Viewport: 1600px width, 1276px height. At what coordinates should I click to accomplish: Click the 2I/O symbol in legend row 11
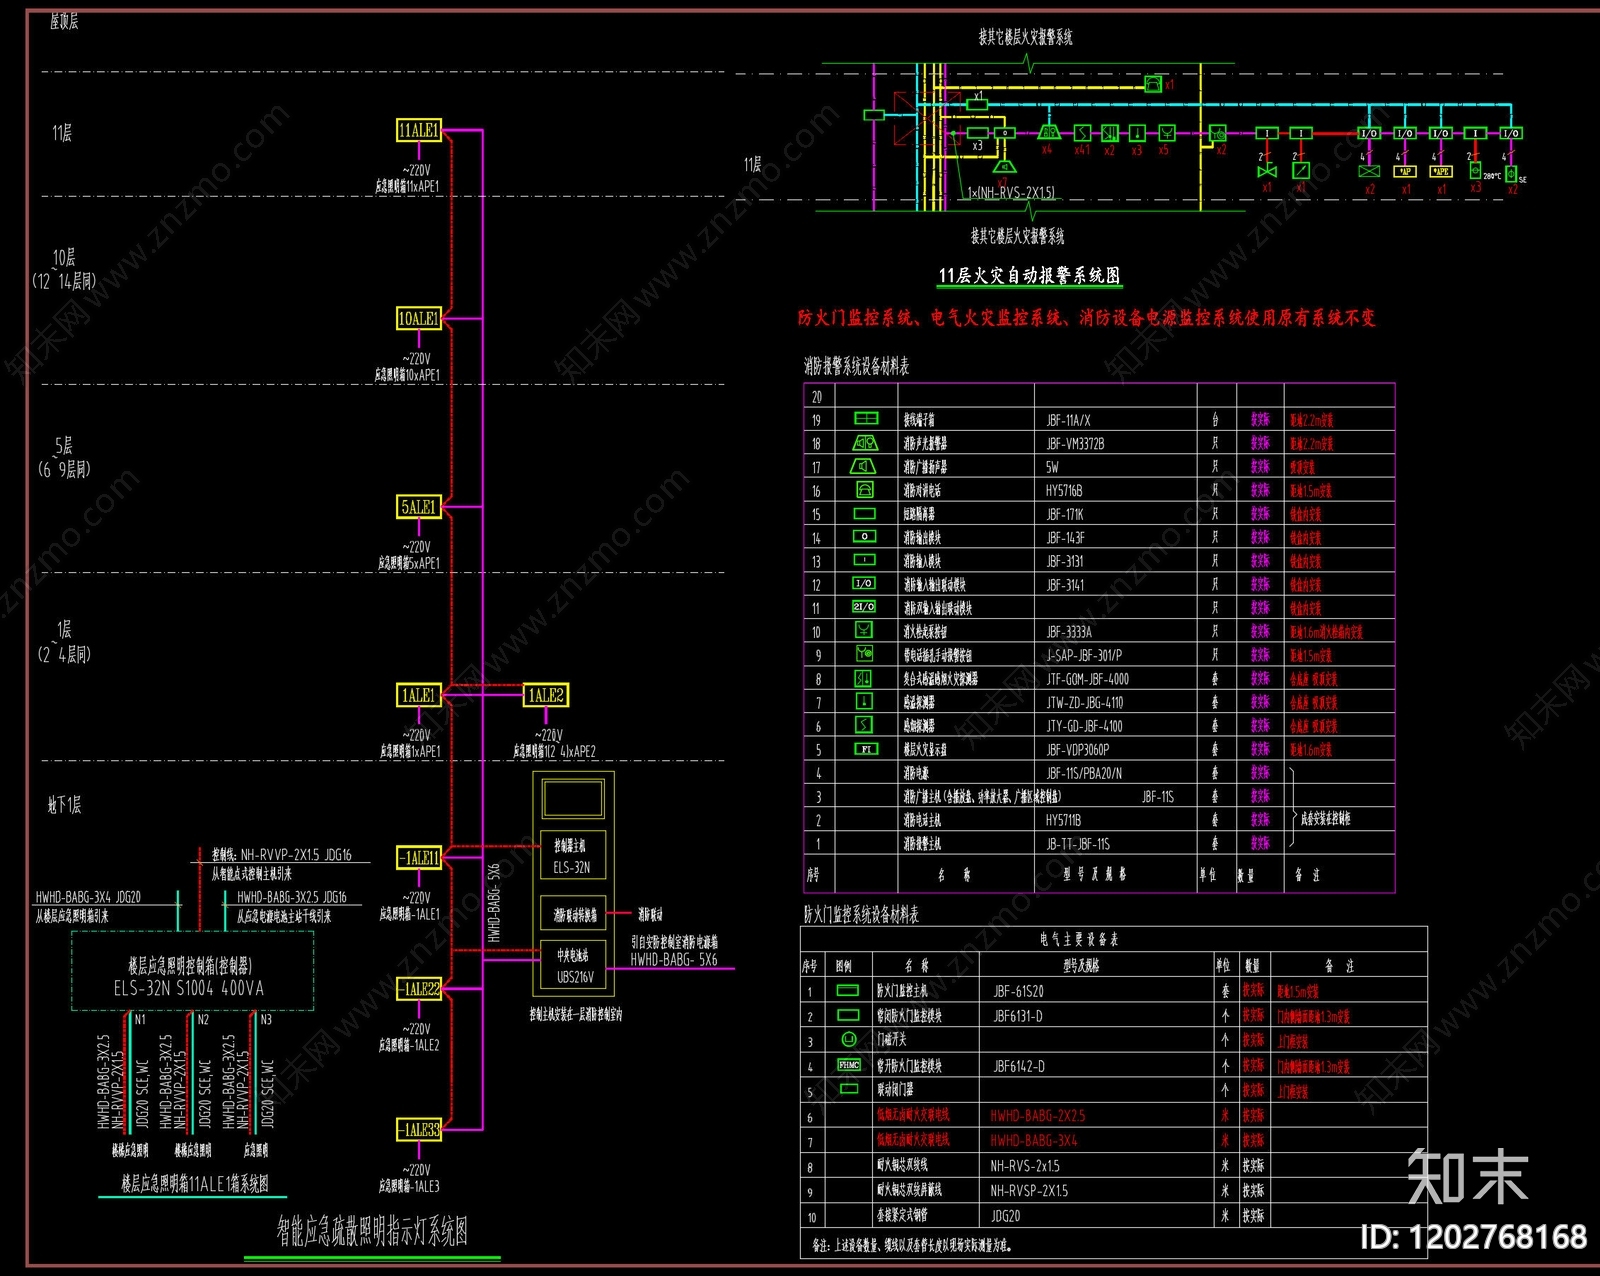(x=865, y=607)
